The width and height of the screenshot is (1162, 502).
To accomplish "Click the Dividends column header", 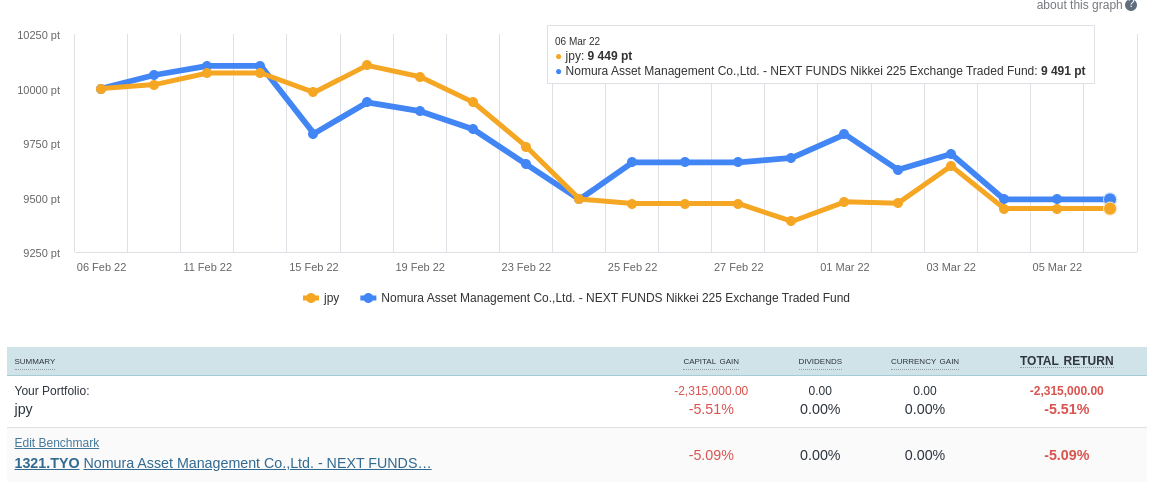I will (x=820, y=361).
